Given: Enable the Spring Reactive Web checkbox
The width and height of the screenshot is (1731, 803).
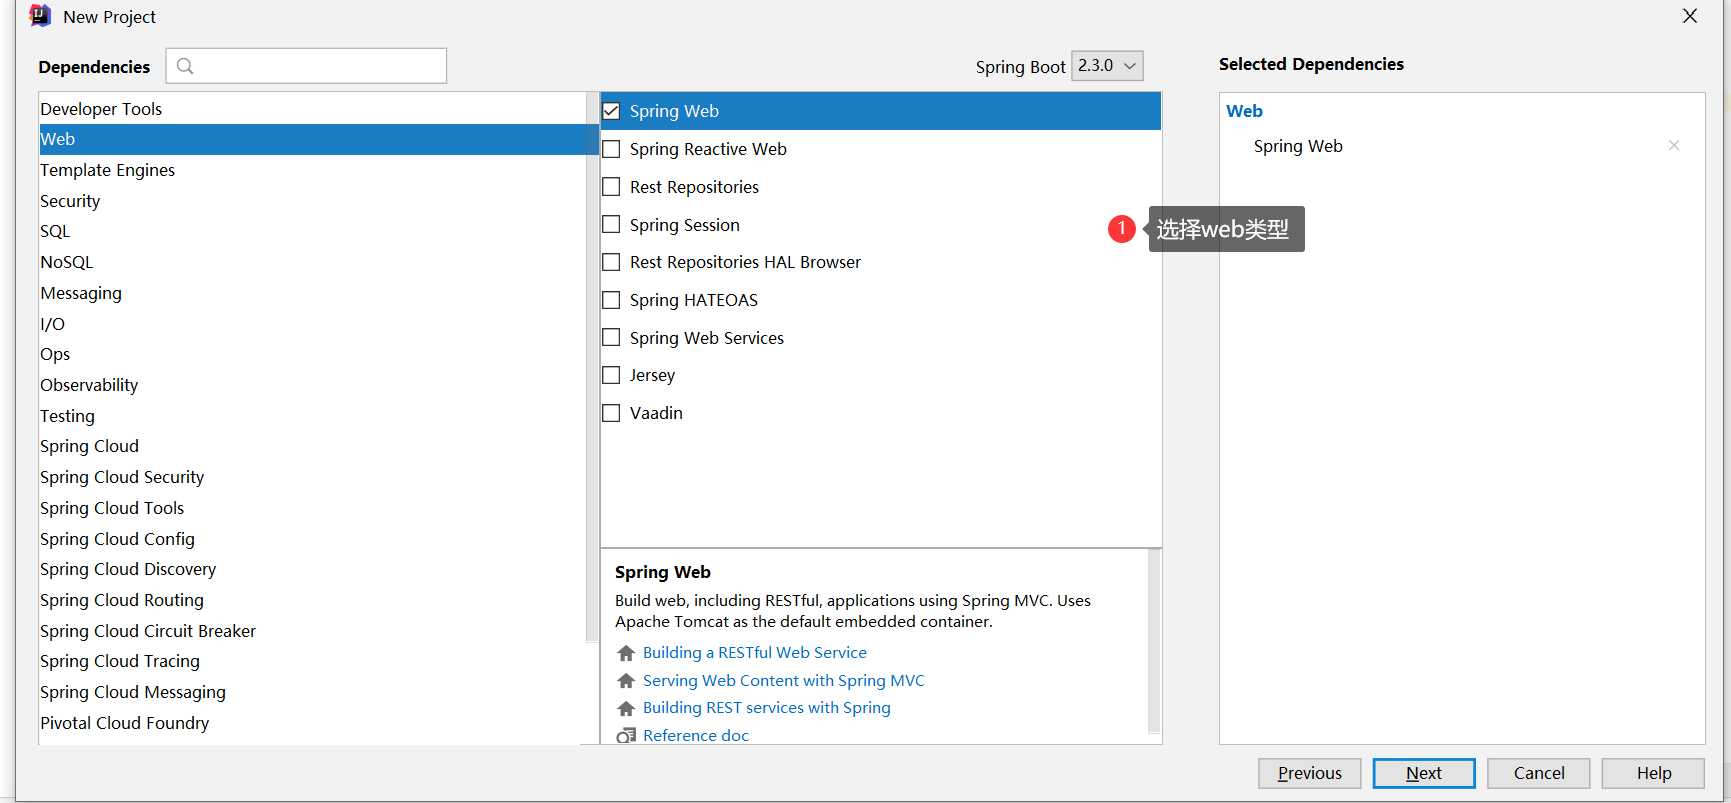Looking at the screenshot, I should pos(611,149).
